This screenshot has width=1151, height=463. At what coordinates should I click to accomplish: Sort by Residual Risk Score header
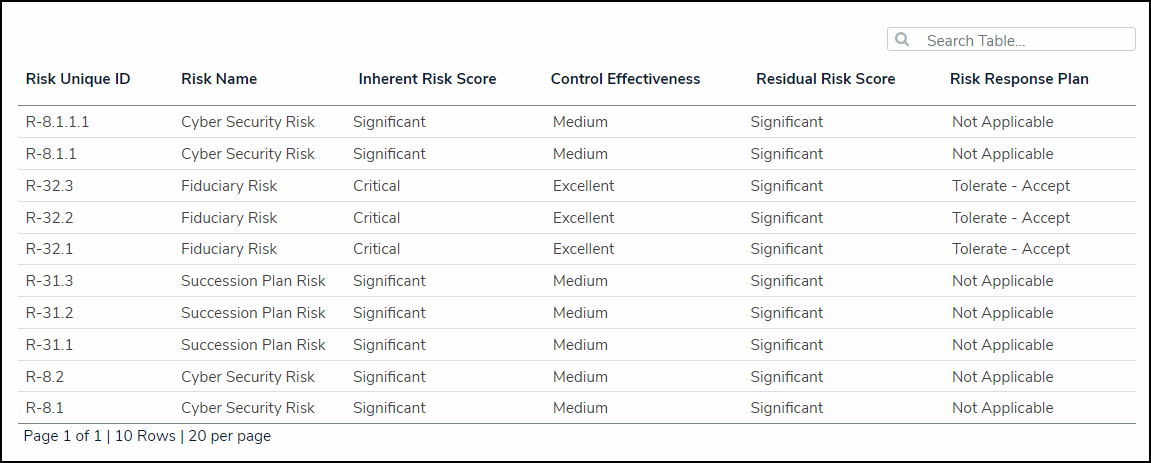coord(825,79)
